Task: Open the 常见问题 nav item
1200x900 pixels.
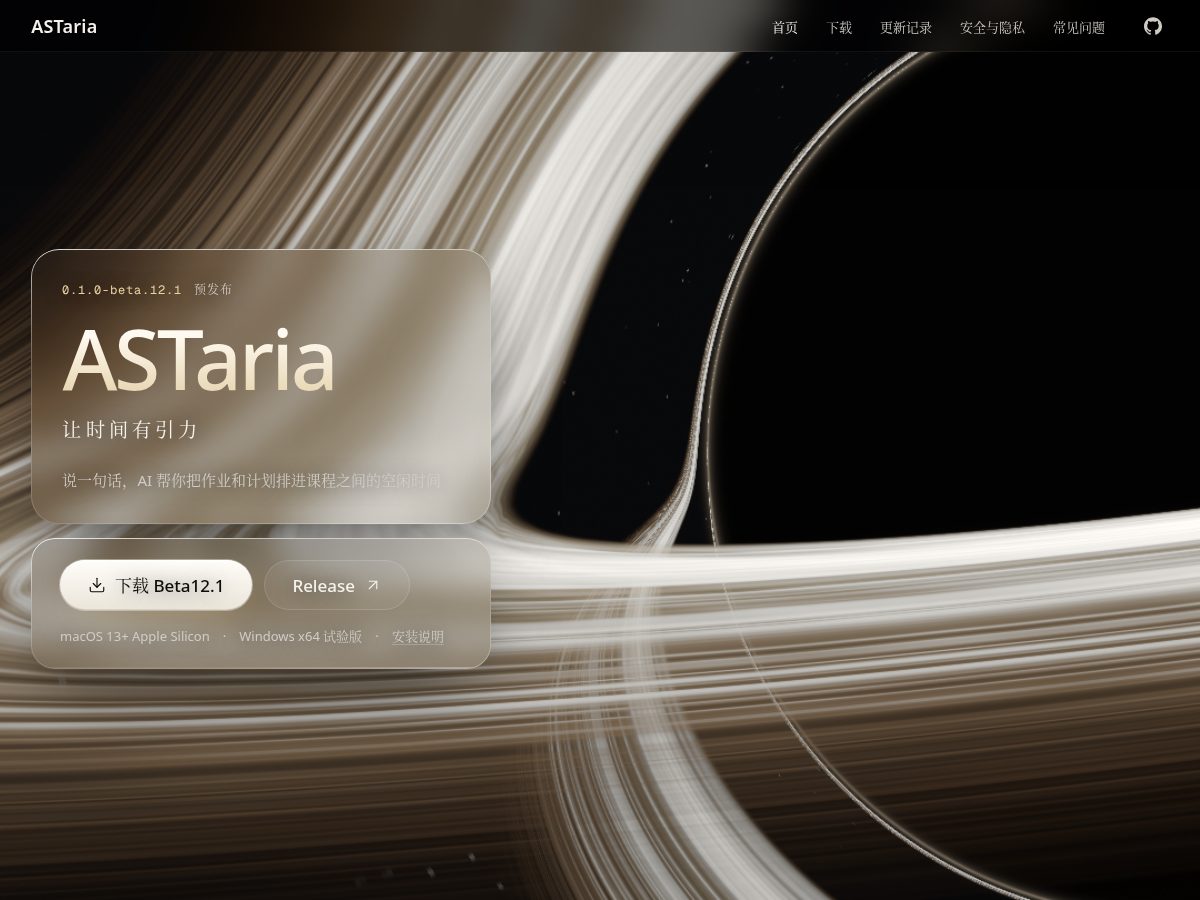Action: click(x=1079, y=27)
